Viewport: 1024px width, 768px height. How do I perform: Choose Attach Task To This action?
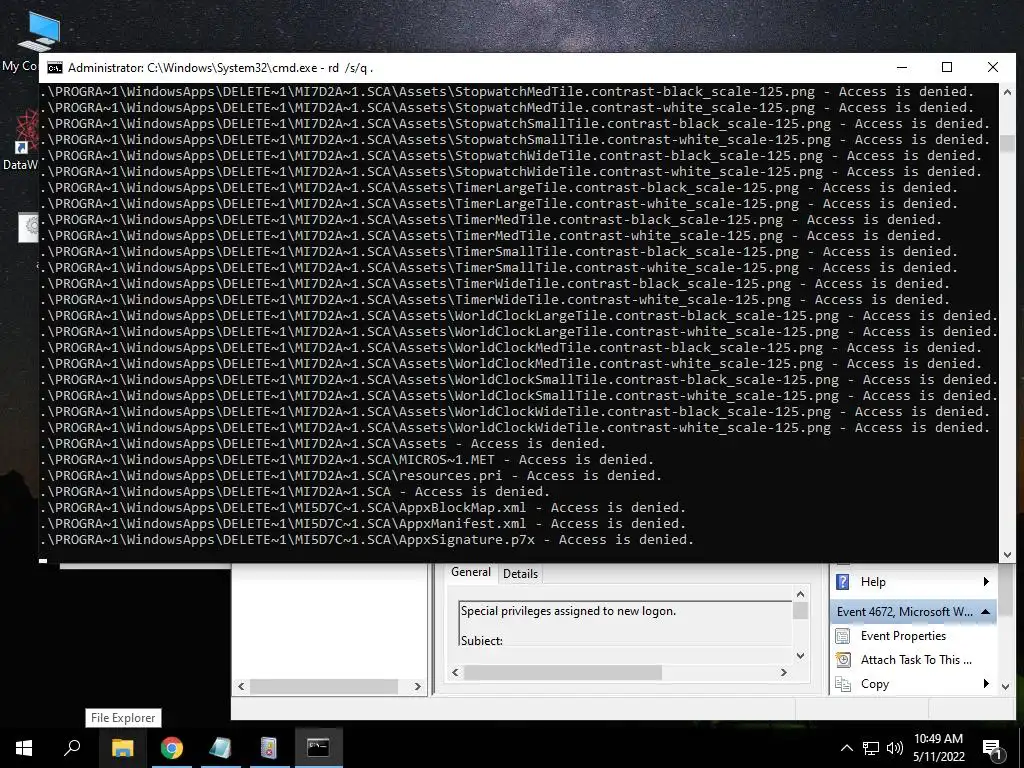click(x=916, y=660)
